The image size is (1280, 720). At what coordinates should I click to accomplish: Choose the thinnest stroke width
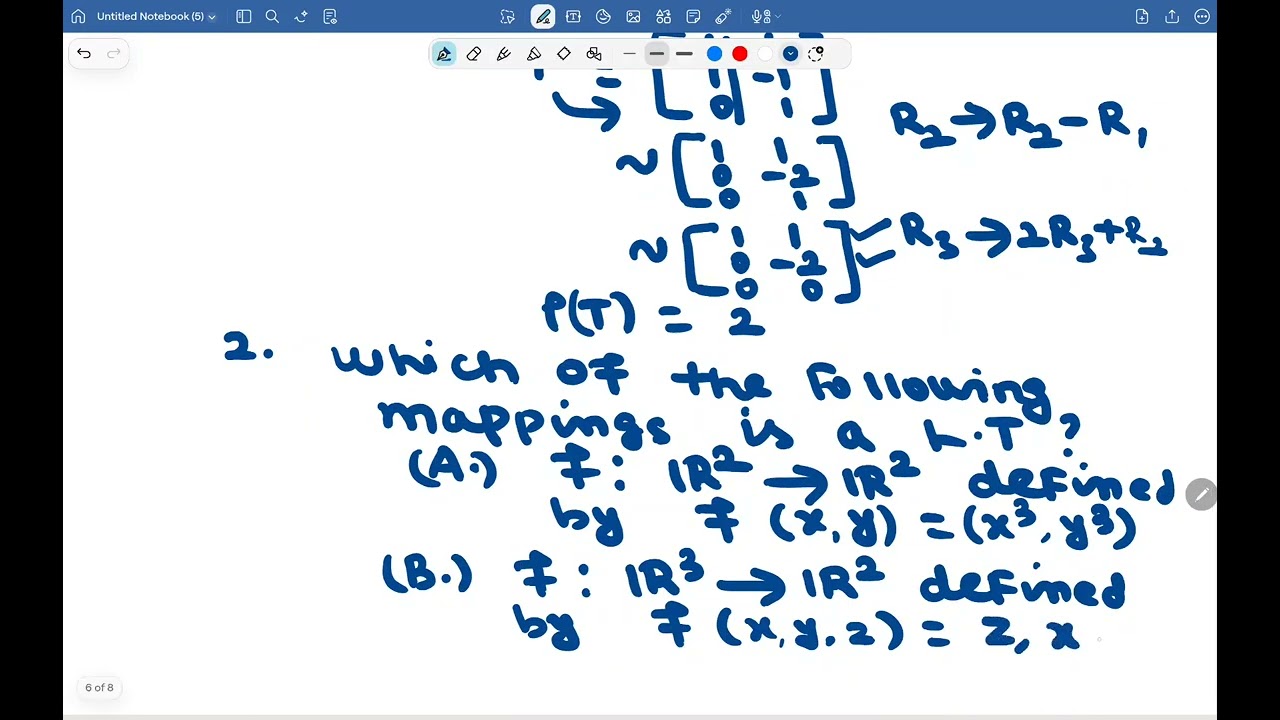[629, 53]
